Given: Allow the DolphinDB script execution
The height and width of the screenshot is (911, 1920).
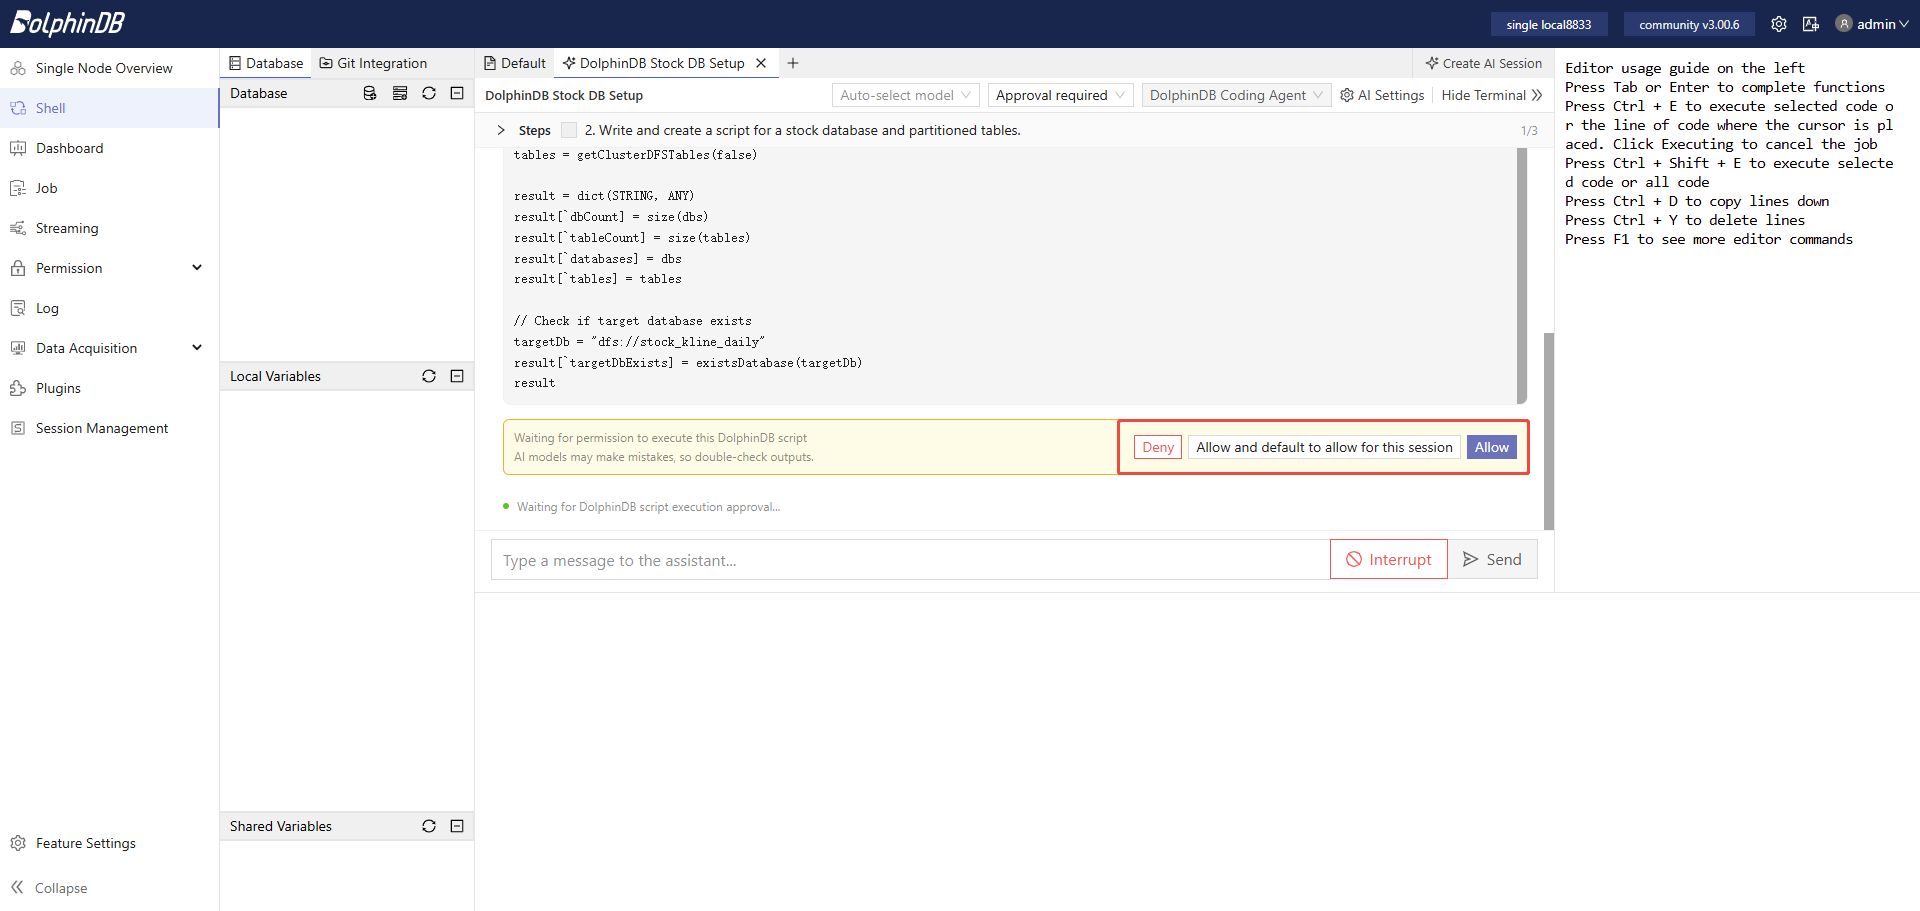Looking at the screenshot, I should pyautogui.click(x=1492, y=447).
